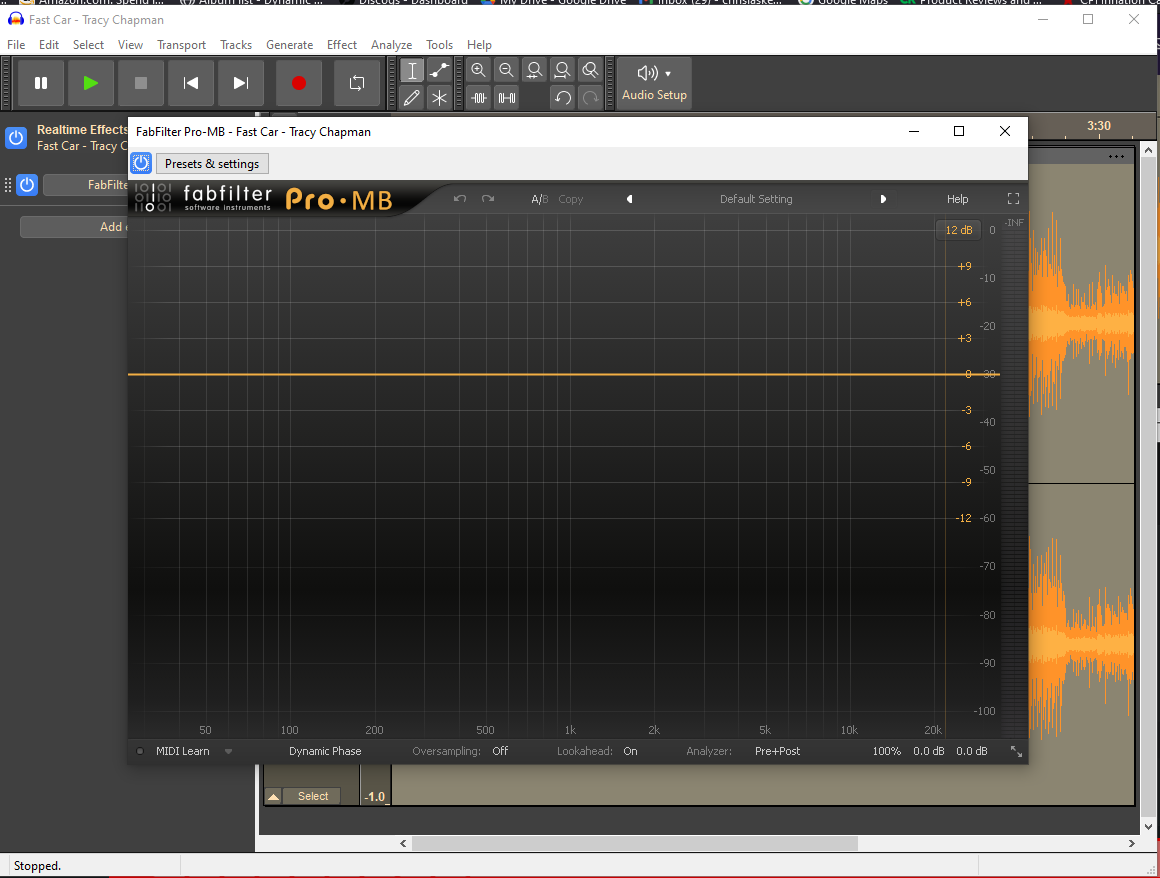Open the 12 dB display range selector
The width and height of the screenshot is (1160, 878).
coord(959,230)
